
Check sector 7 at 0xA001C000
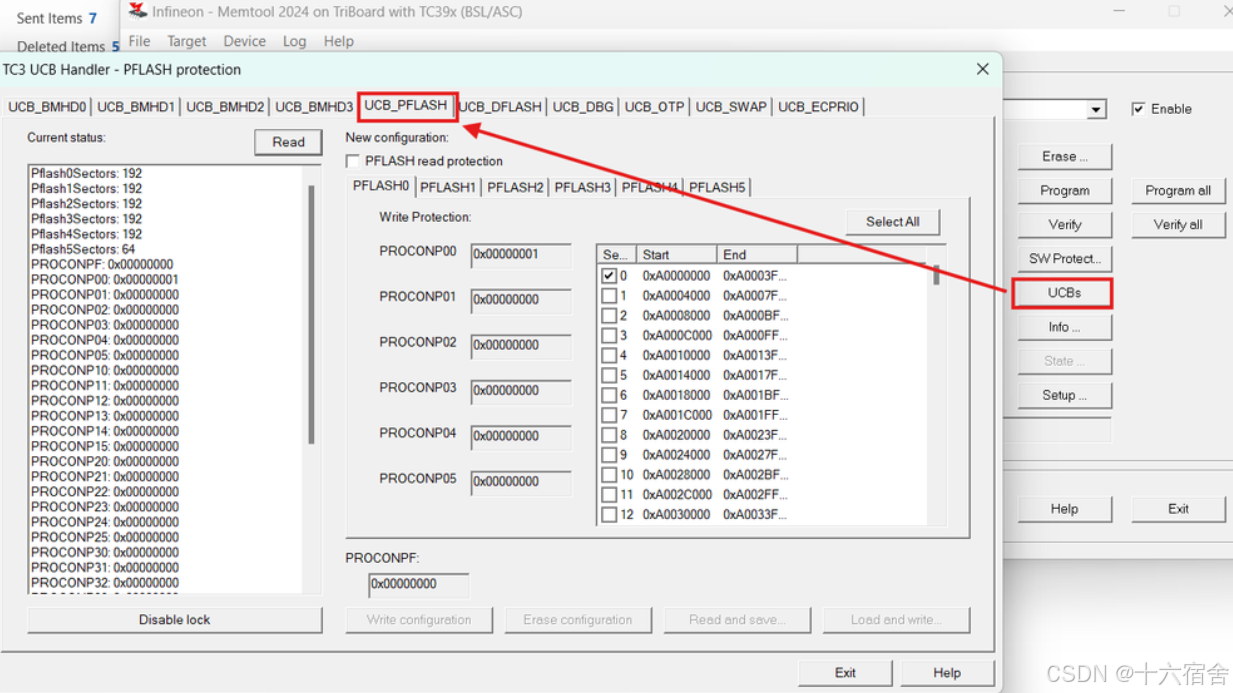tap(609, 415)
